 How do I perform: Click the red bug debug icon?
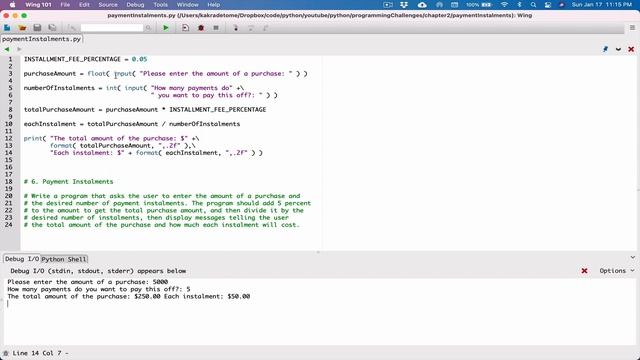tap(201, 28)
